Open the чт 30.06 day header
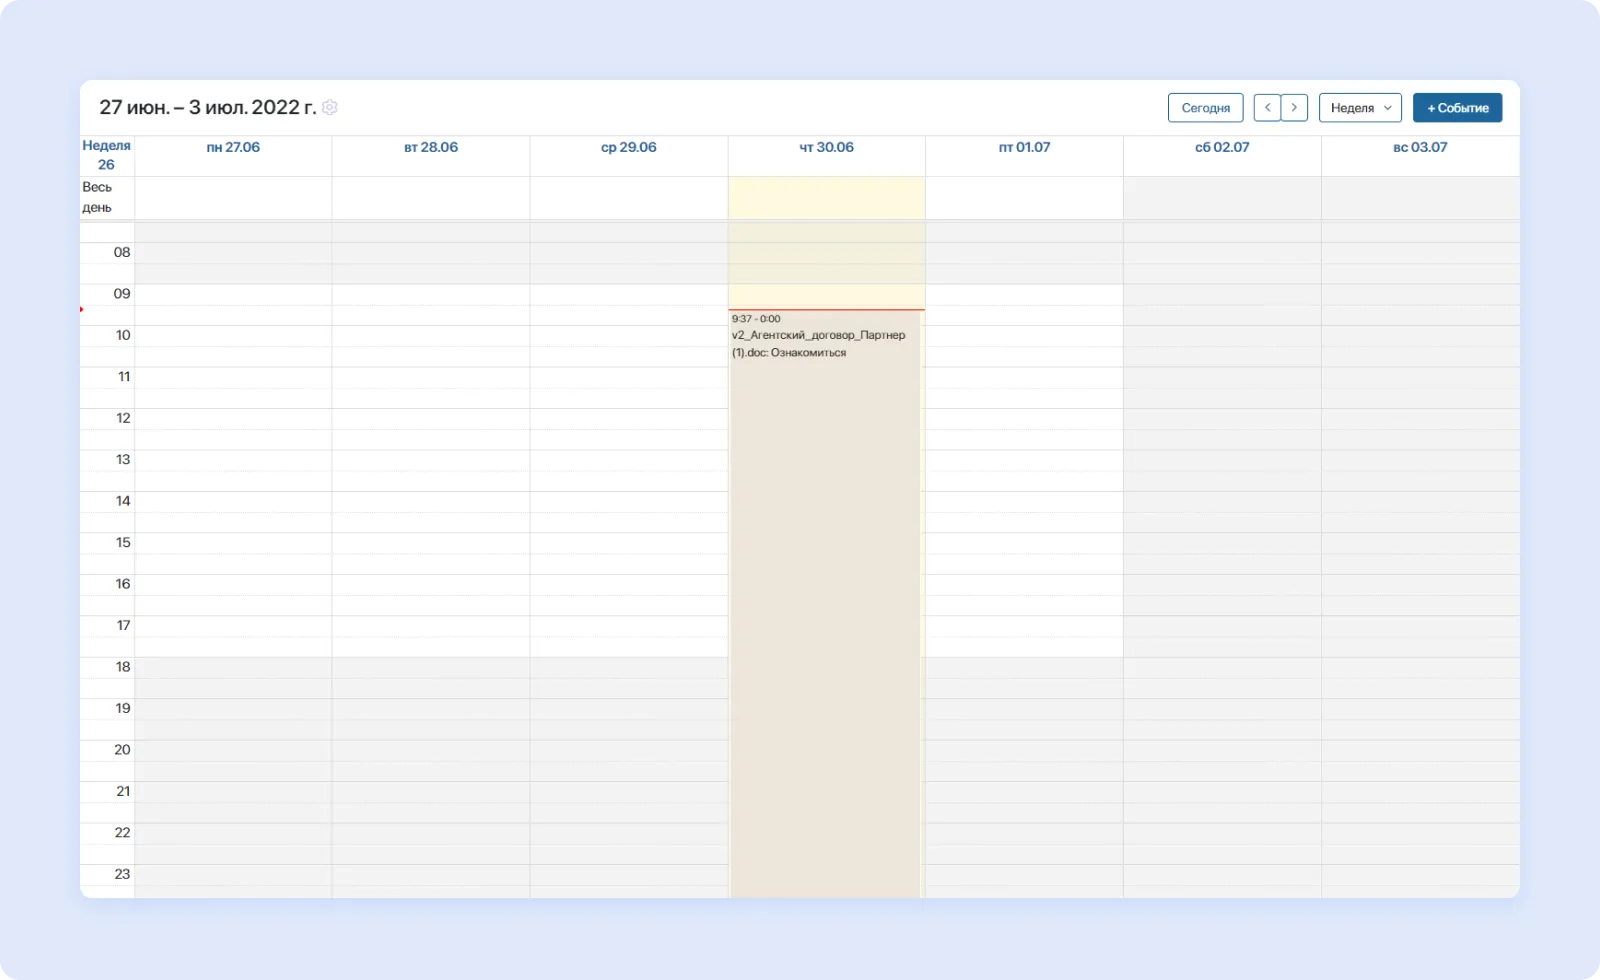1600x980 pixels. pyautogui.click(x=826, y=147)
